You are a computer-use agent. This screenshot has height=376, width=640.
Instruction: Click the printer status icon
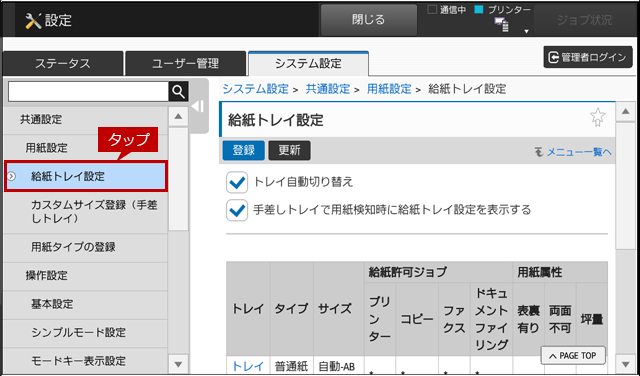pyautogui.click(x=502, y=25)
